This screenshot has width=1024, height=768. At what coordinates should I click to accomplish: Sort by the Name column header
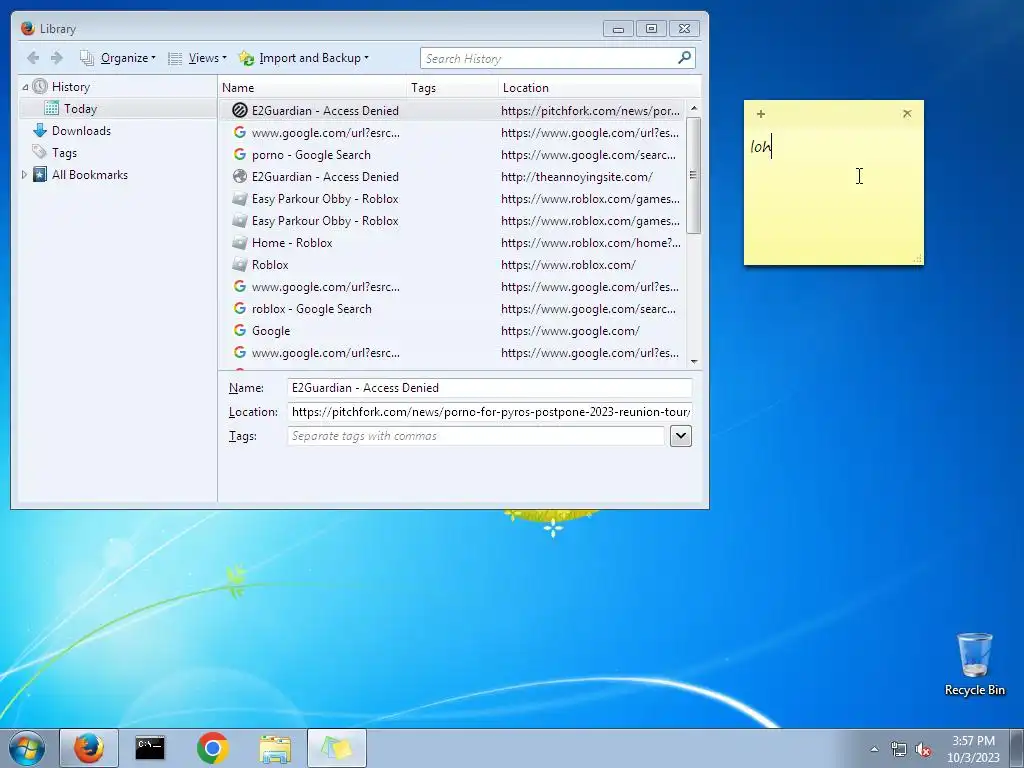click(312, 88)
